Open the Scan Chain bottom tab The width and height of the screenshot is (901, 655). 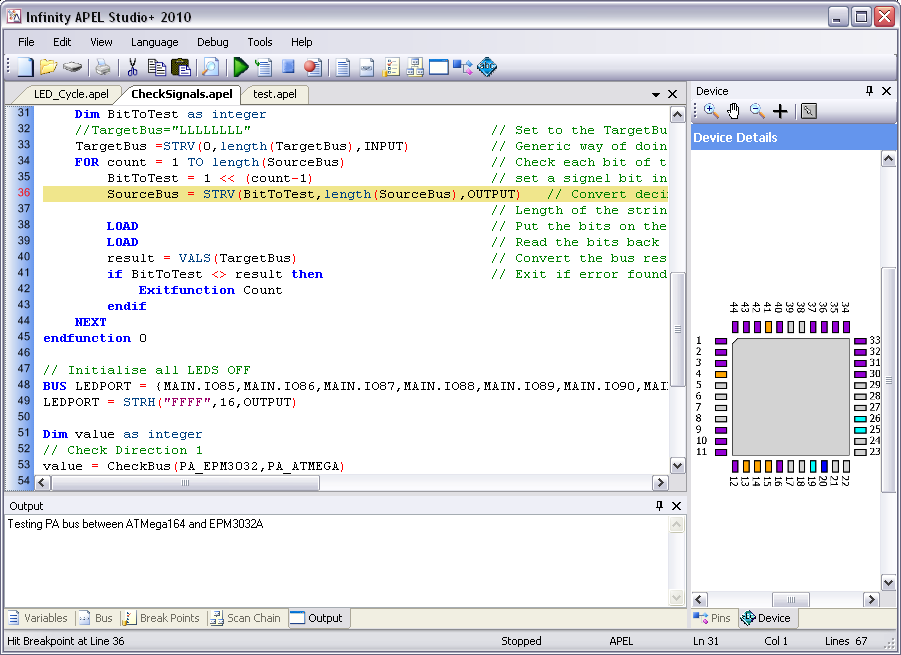click(x=245, y=618)
